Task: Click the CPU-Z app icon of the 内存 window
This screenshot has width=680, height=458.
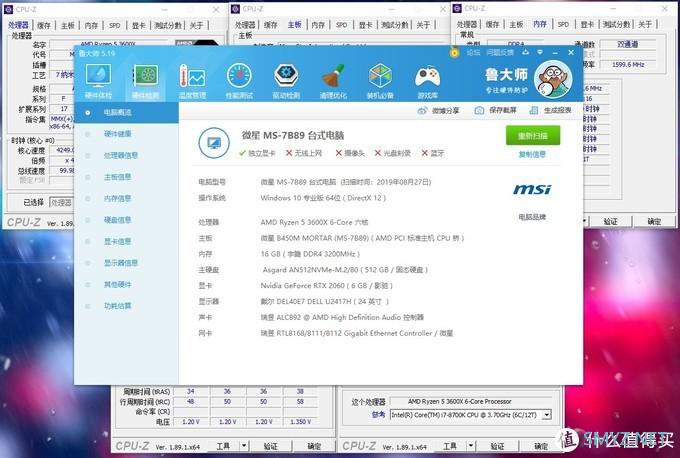Action: [457, 8]
